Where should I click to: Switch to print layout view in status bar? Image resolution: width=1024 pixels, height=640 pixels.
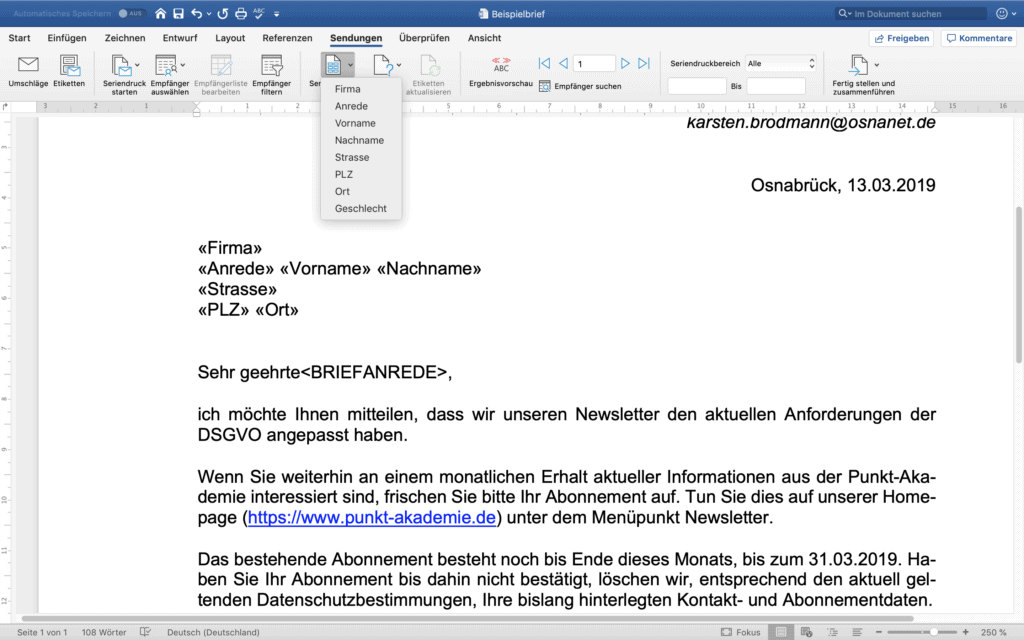point(780,632)
